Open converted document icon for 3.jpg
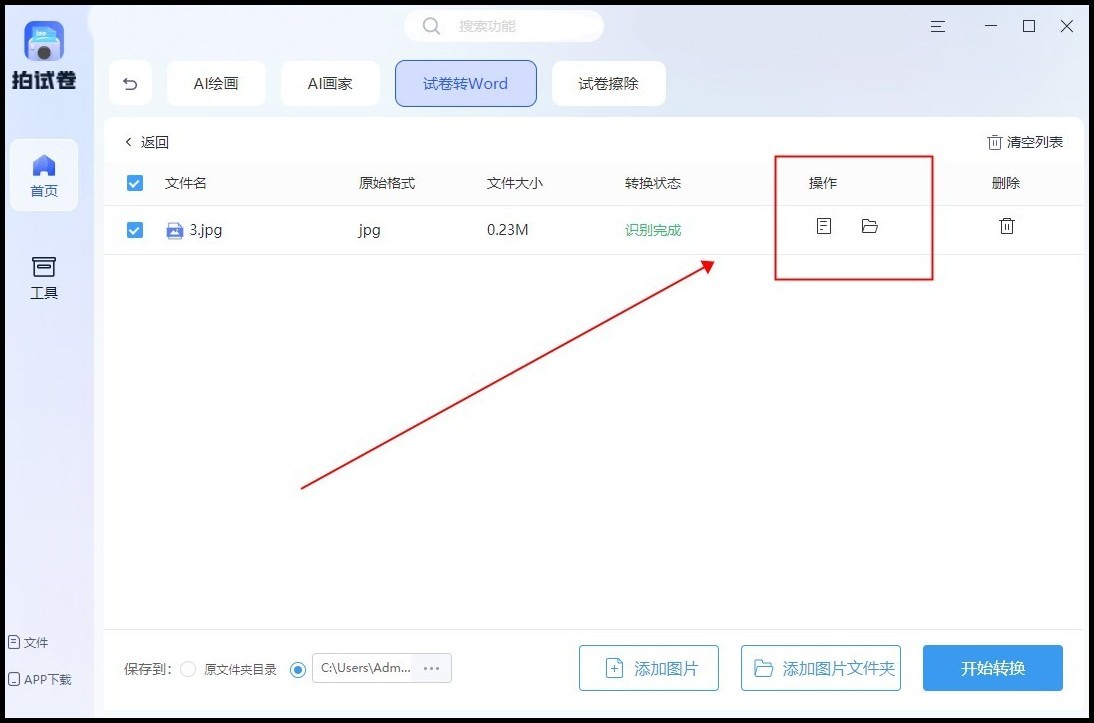This screenshot has width=1094, height=723. click(x=824, y=226)
